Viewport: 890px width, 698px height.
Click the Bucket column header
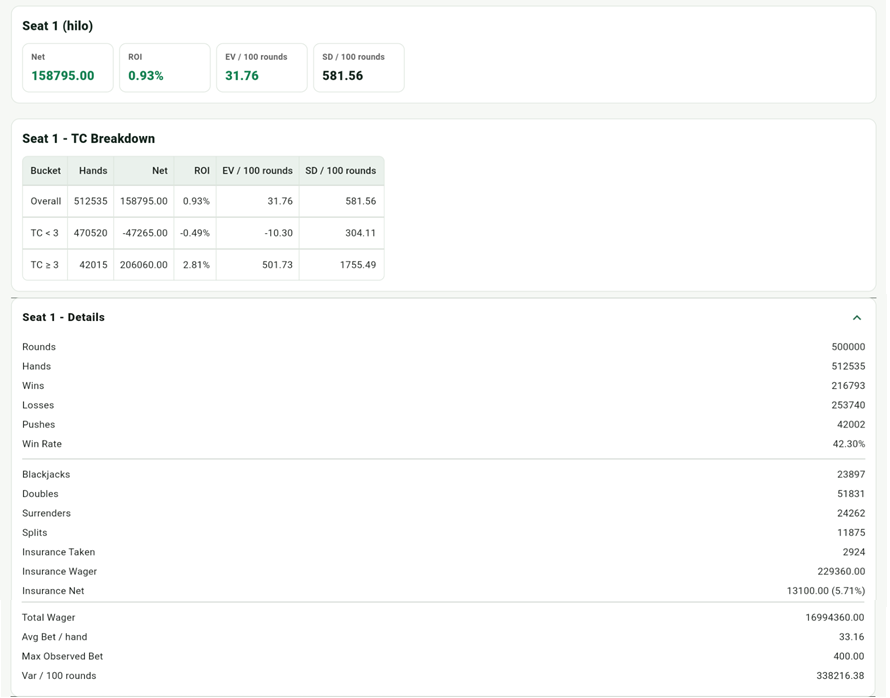pos(45,171)
